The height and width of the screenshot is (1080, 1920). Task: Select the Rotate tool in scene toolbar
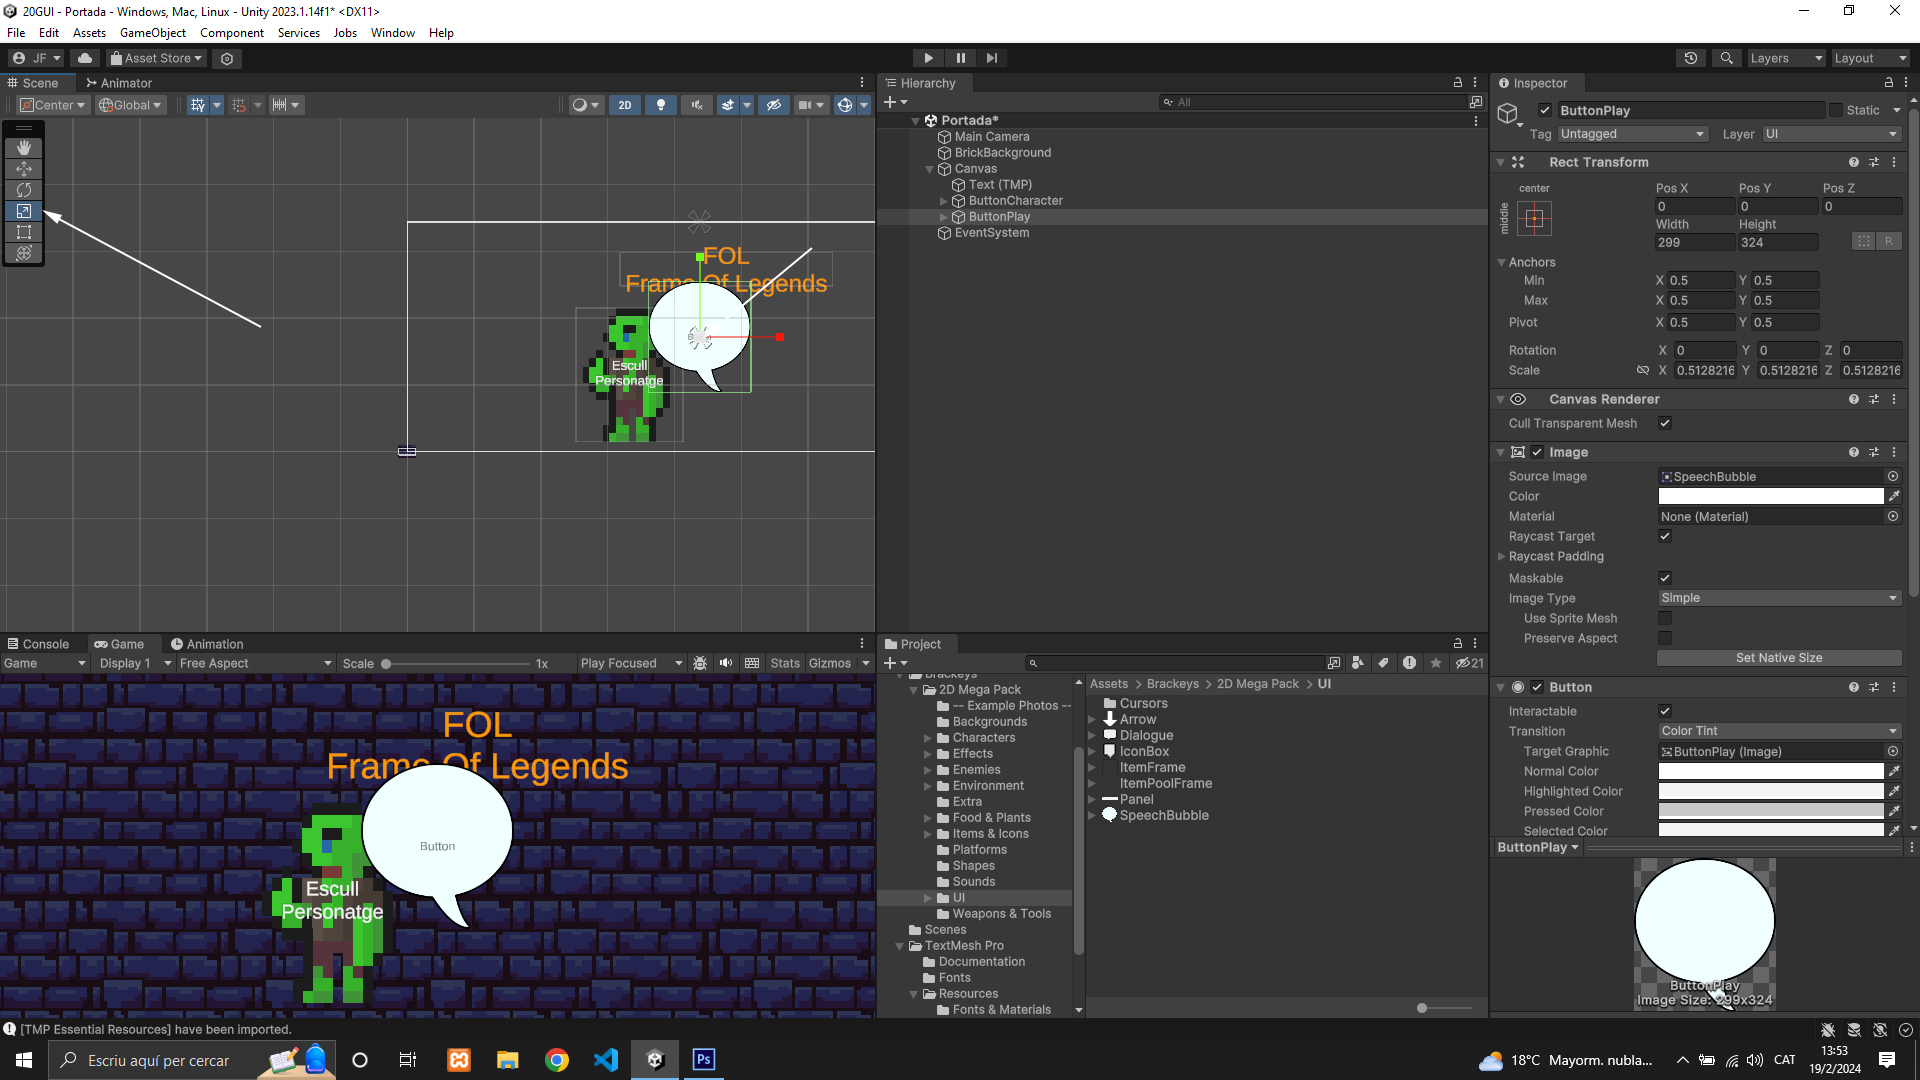tap(24, 190)
